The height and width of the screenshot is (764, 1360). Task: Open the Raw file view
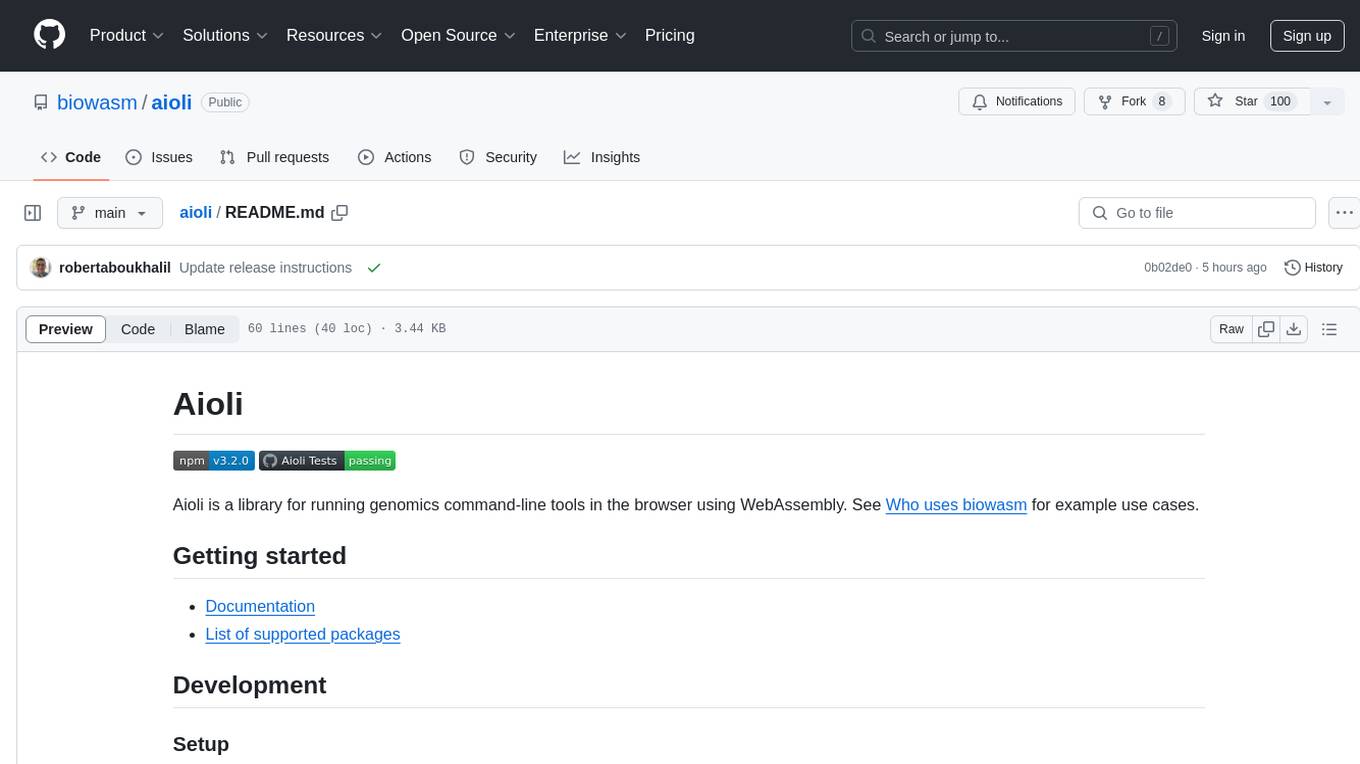(x=1232, y=329)
